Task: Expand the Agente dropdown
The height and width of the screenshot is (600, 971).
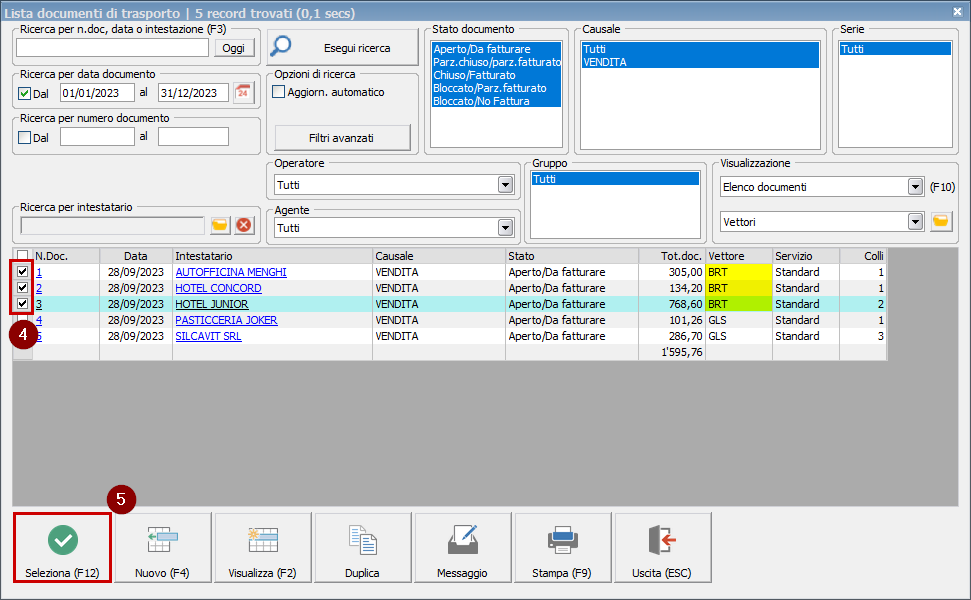Action: tap(505, 228)
